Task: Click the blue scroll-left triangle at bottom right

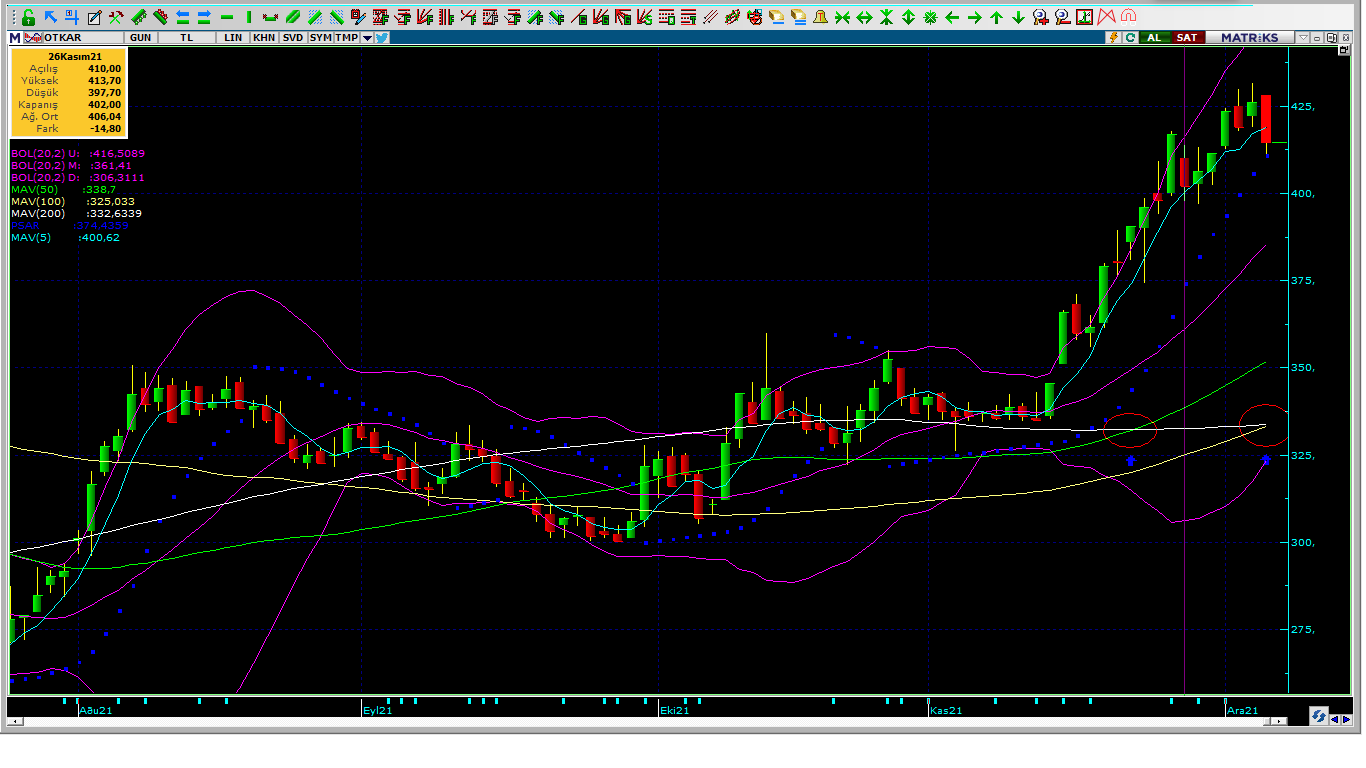Action: (x=1335, y=719)
